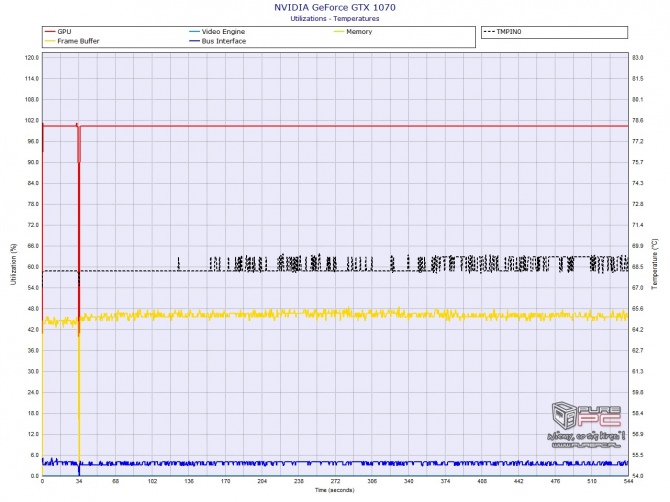
Task: Click the 24.0 utilization axis value
Action: coord(33,392)
